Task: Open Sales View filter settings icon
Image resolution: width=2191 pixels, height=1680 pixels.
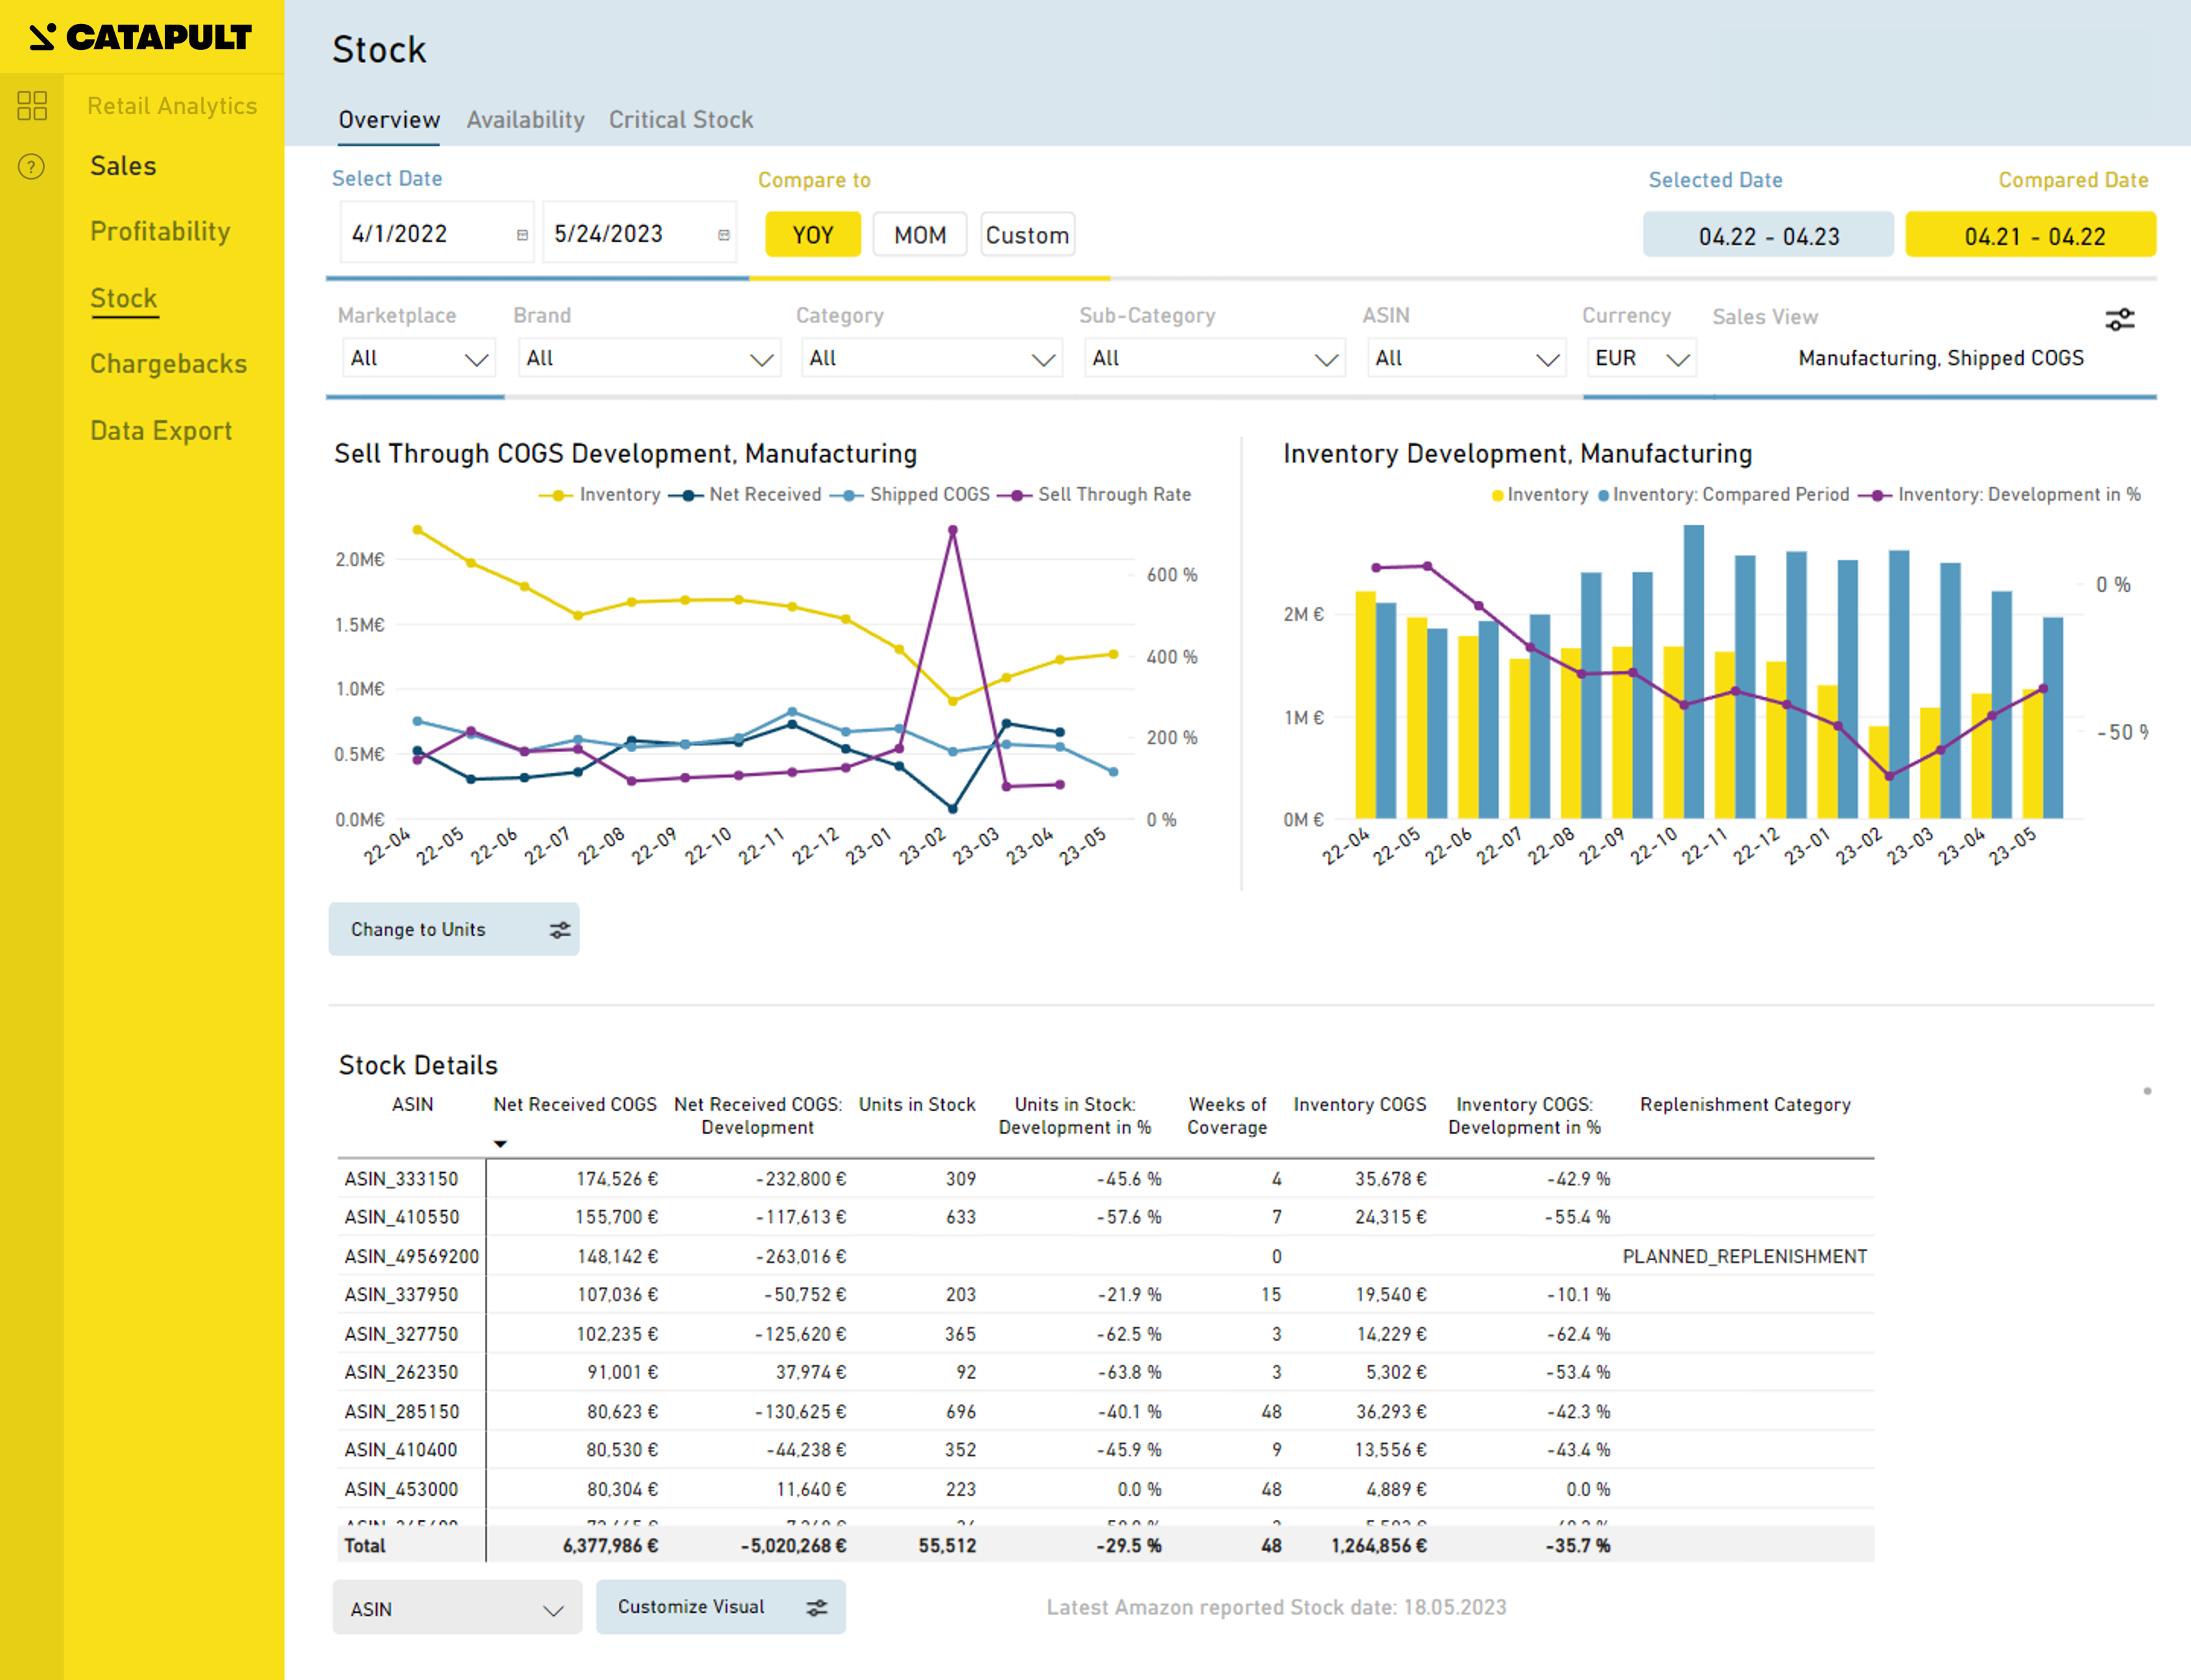Action: [x=2119, y=319]
